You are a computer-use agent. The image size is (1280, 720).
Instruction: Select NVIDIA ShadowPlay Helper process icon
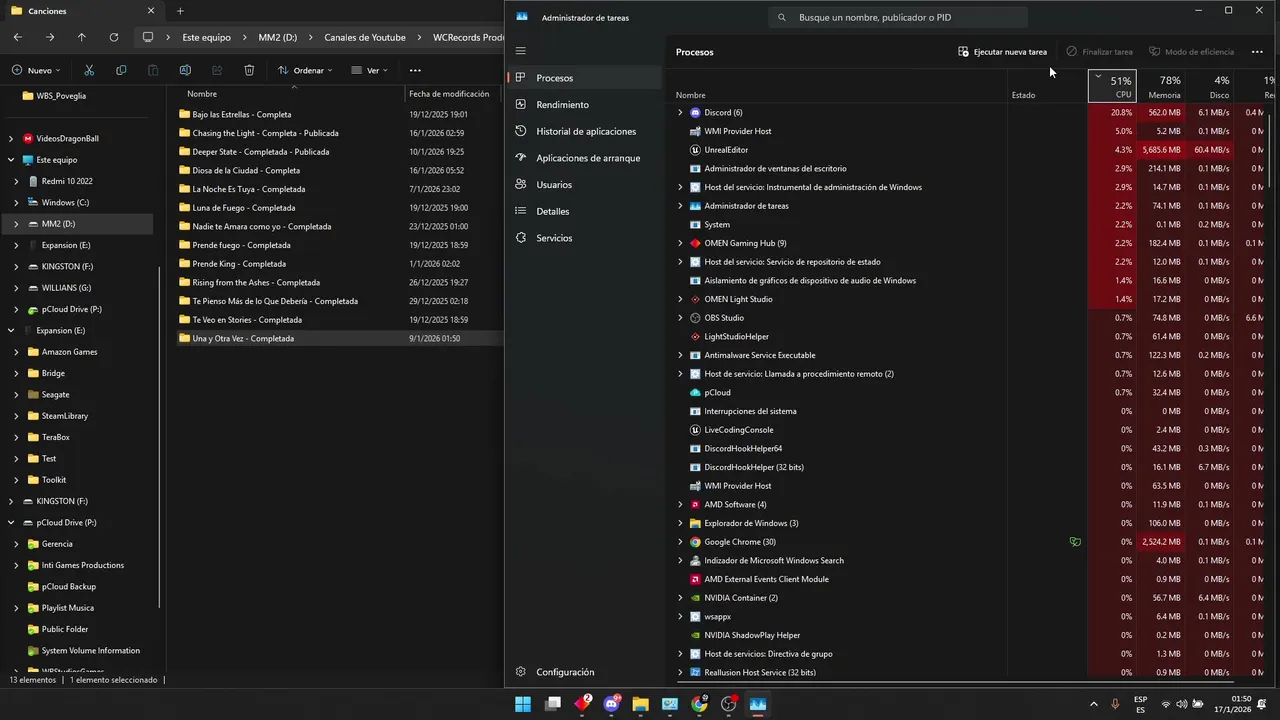click(x=695, y=635)
